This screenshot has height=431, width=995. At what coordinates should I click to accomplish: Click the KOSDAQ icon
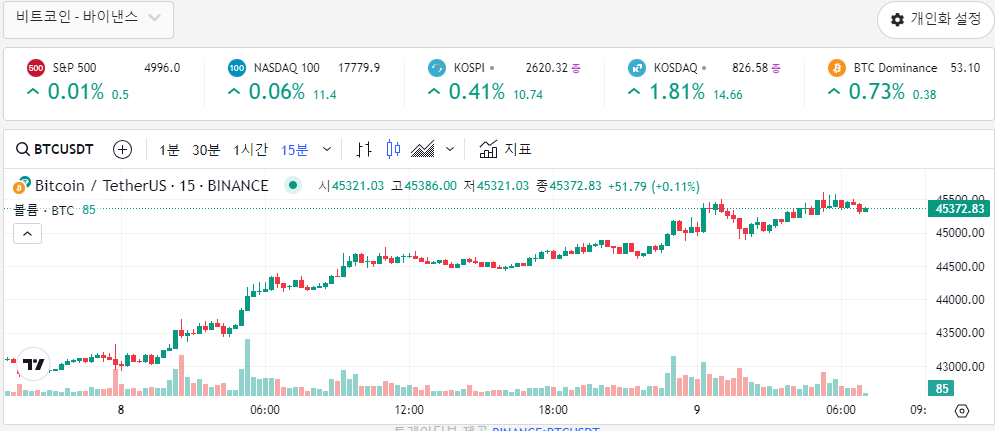636,68
